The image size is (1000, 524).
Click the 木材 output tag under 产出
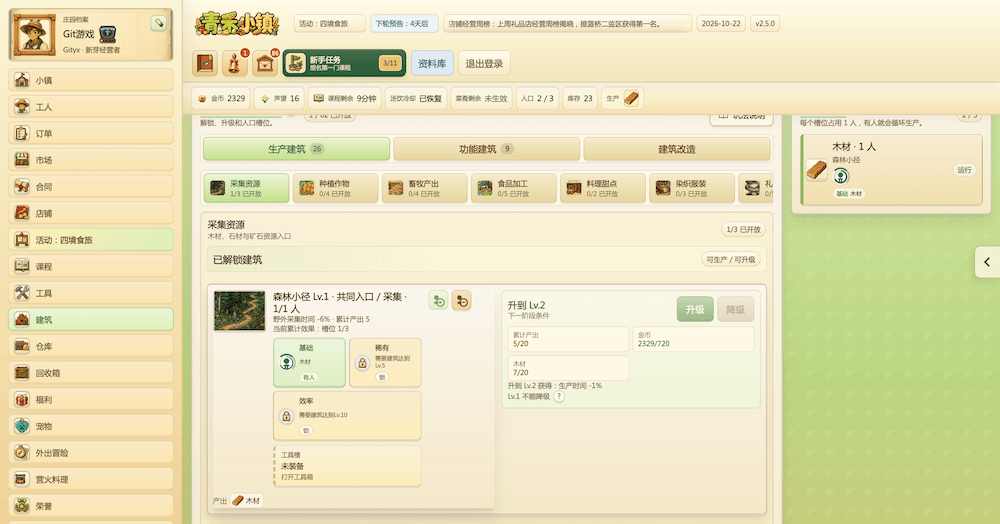pyautogui.click(x=246, y=500)
